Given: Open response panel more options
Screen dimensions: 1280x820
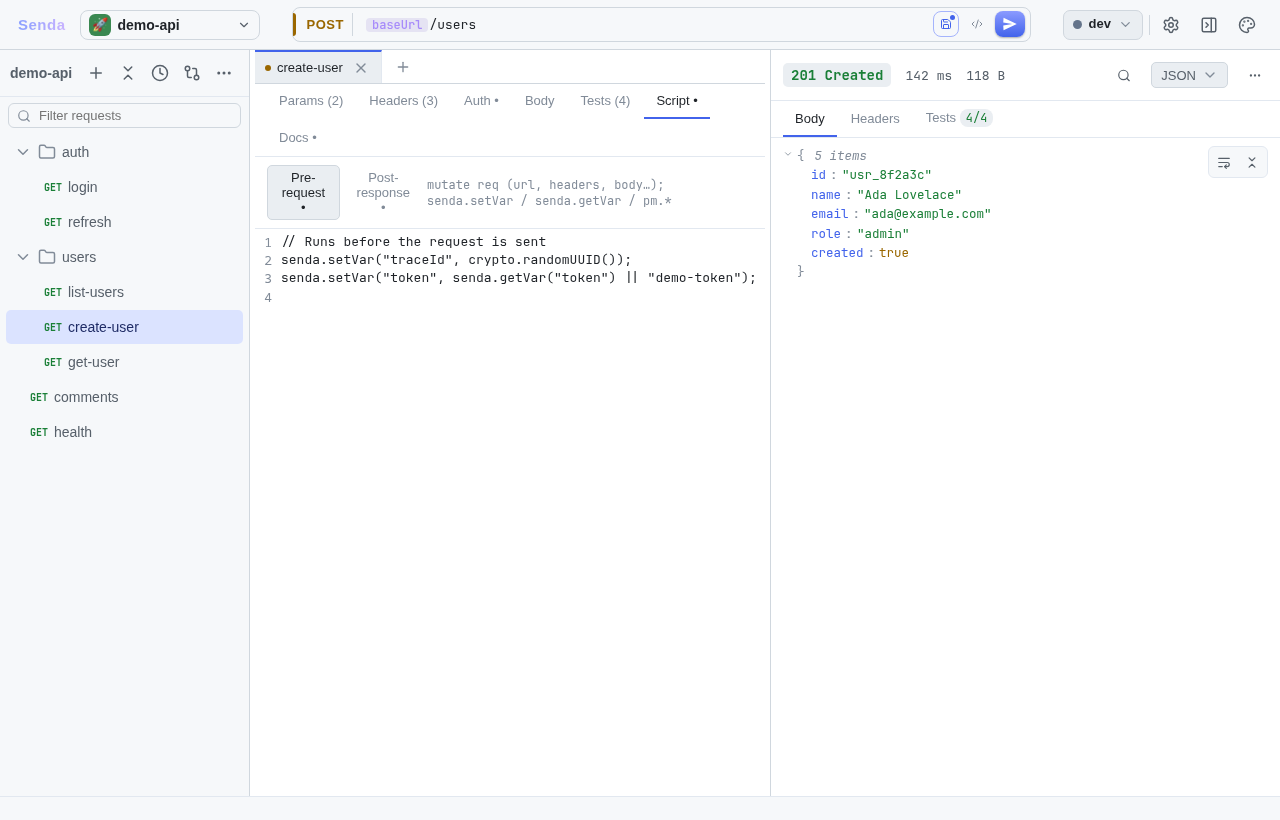Looking at the screenshot, I should pos(1255,75).
